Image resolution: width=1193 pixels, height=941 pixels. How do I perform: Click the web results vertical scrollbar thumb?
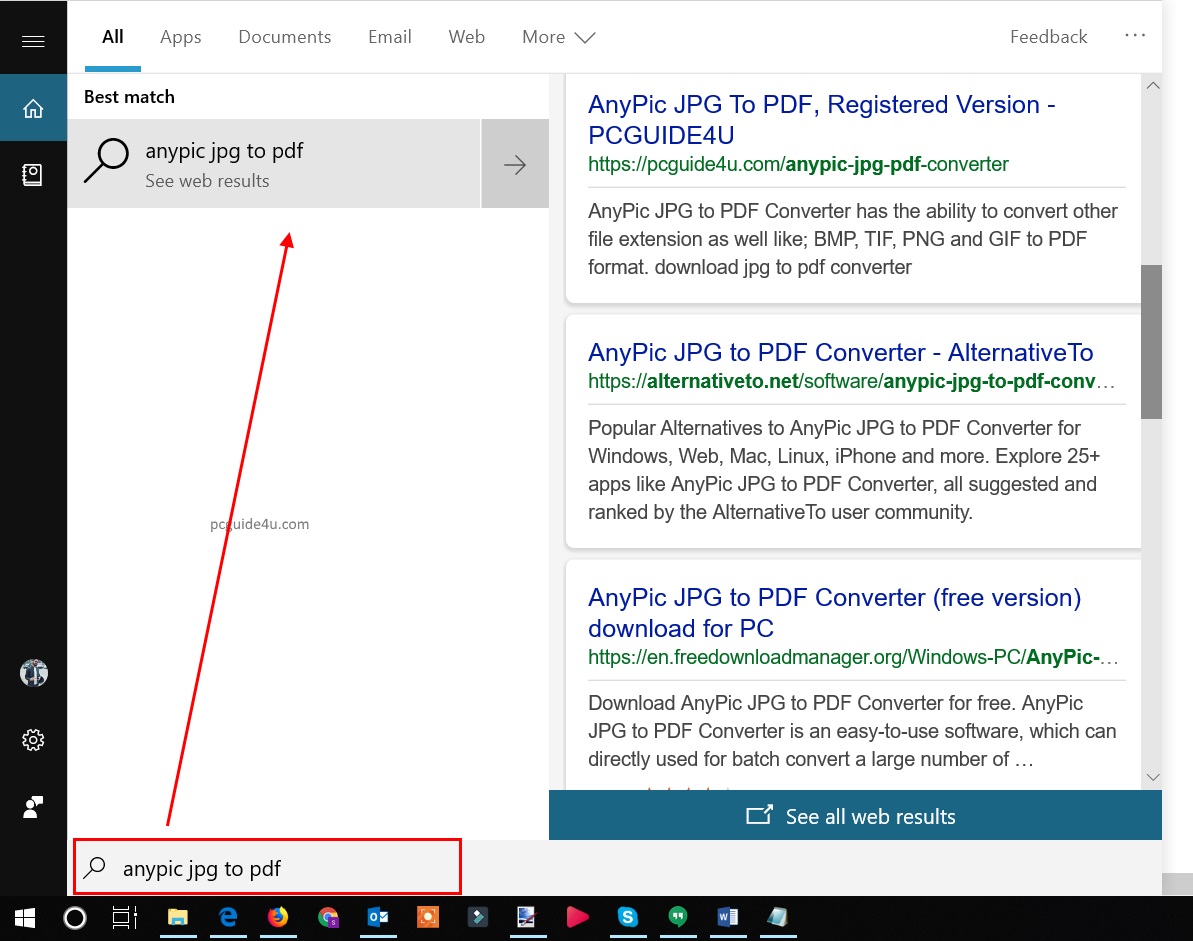1152,340
